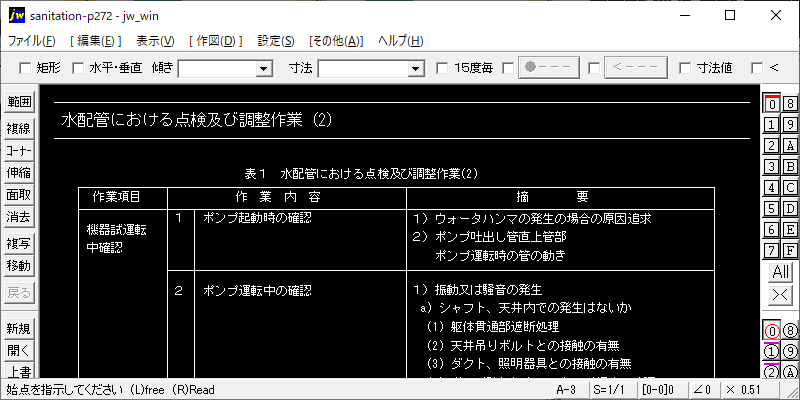Click the 複写 copy tool button

pos(18,244)
